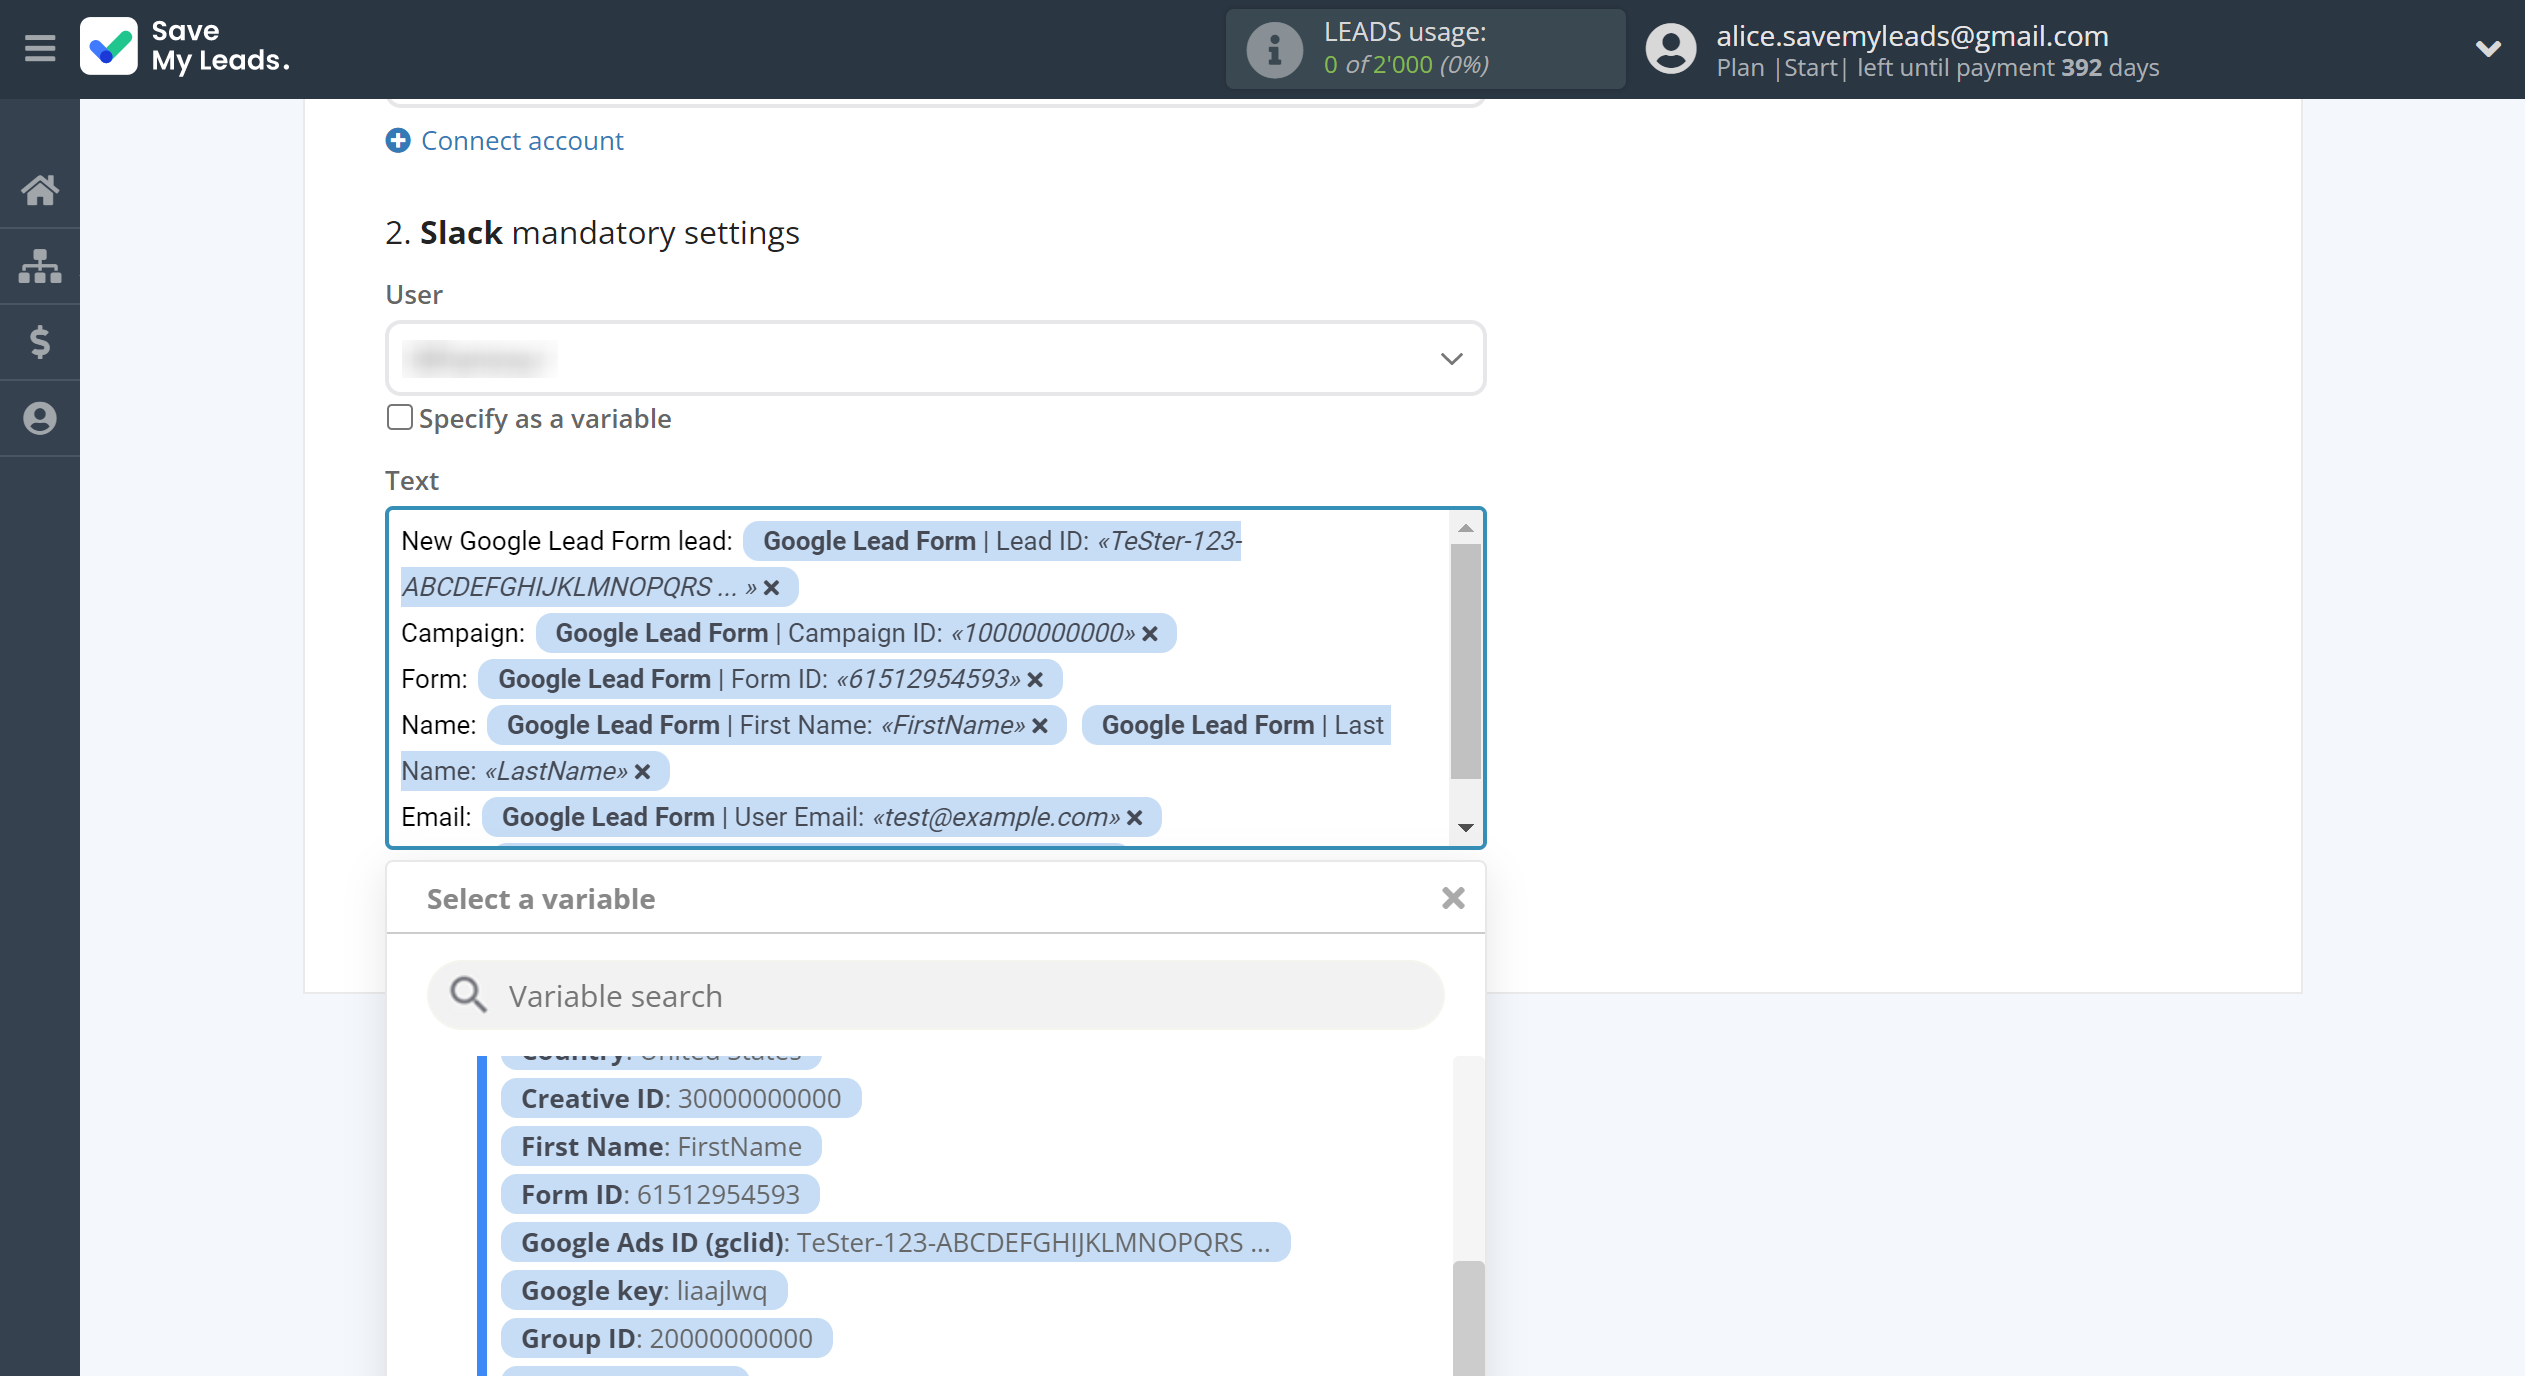Viewport: 2525px width, 1376px height.
Task: Expand the account dropdown chevron in header
Action: click(2488, 48)
